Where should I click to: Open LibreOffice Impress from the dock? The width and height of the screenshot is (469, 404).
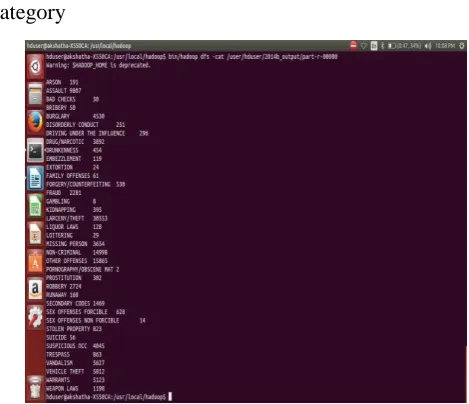[x=35, y=234]
